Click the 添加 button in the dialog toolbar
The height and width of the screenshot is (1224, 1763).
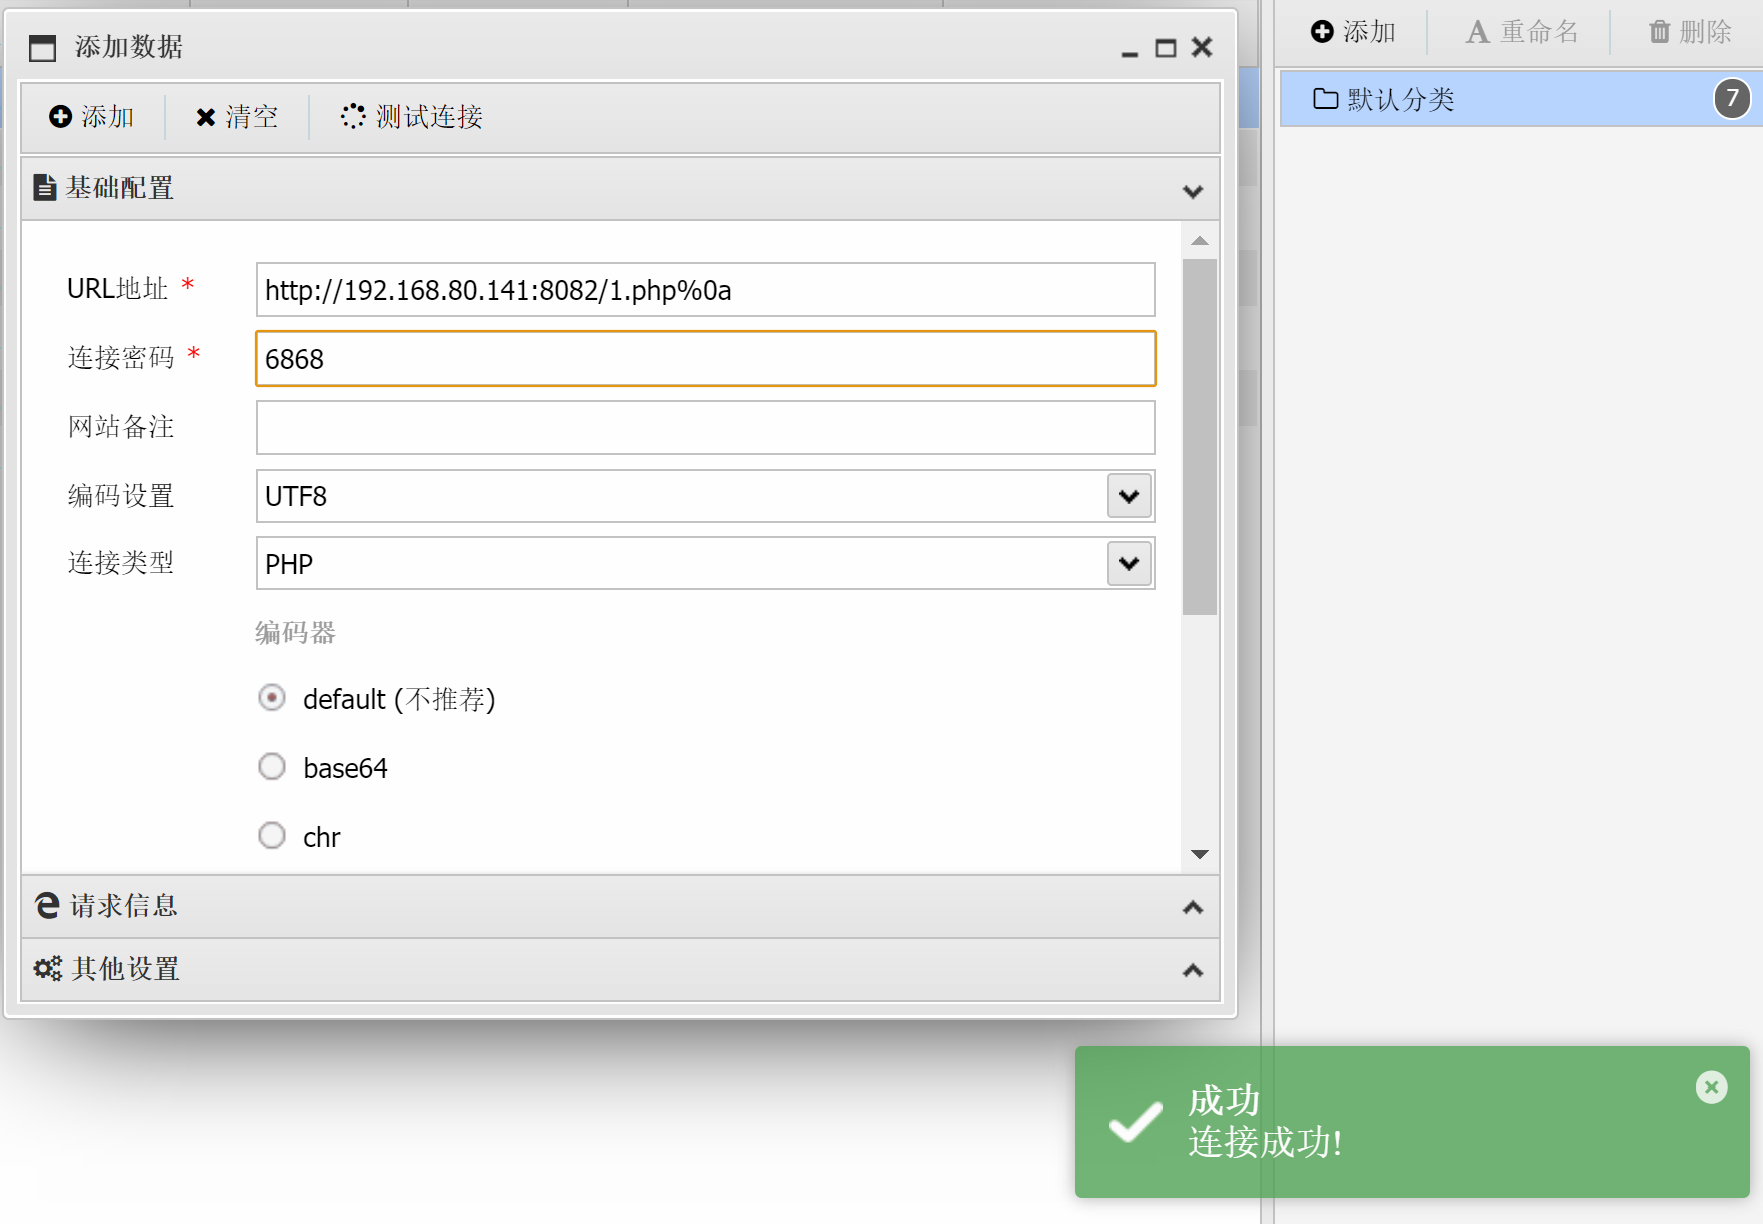coord(92,117)
